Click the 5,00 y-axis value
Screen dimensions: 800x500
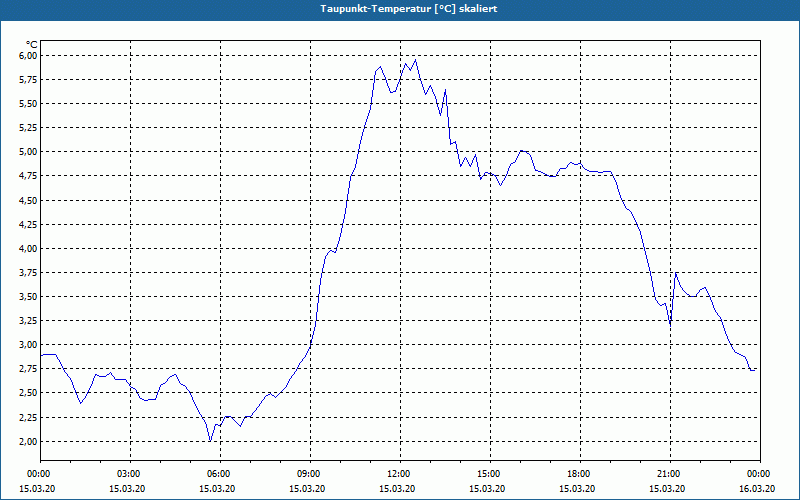28,152
